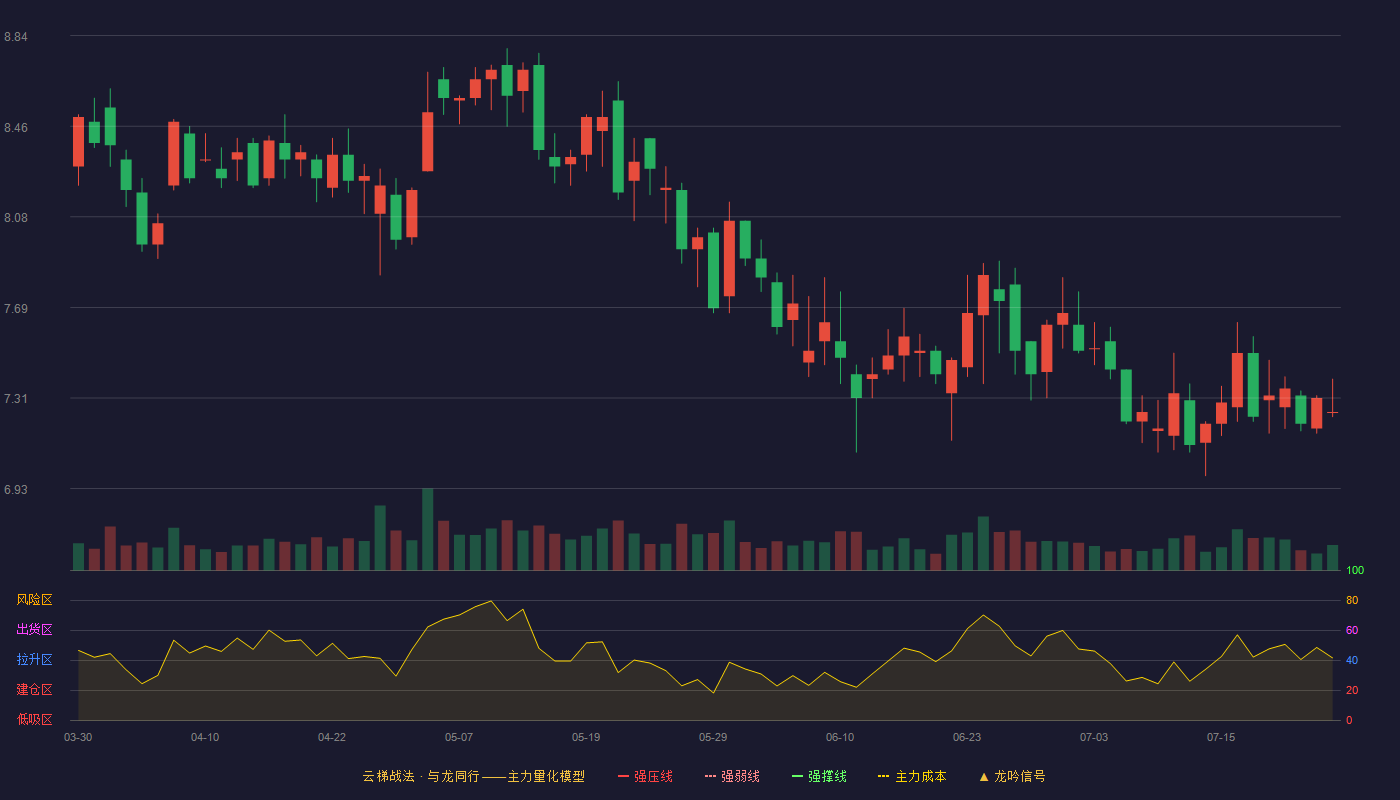Click the 04-22 date label
The width and height of the screenshot is (1400, 800).
click(332, 737)
